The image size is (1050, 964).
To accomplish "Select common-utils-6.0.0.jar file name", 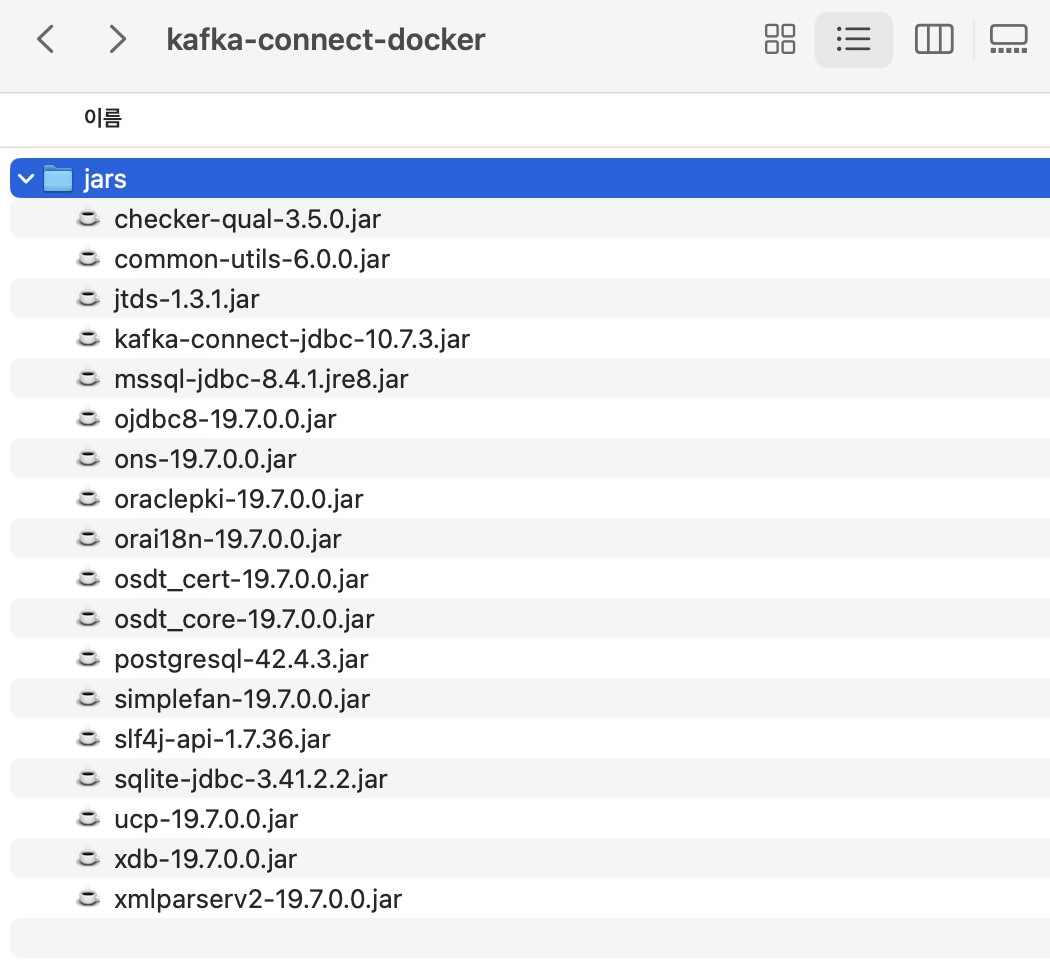I will (x=252, y=260).
